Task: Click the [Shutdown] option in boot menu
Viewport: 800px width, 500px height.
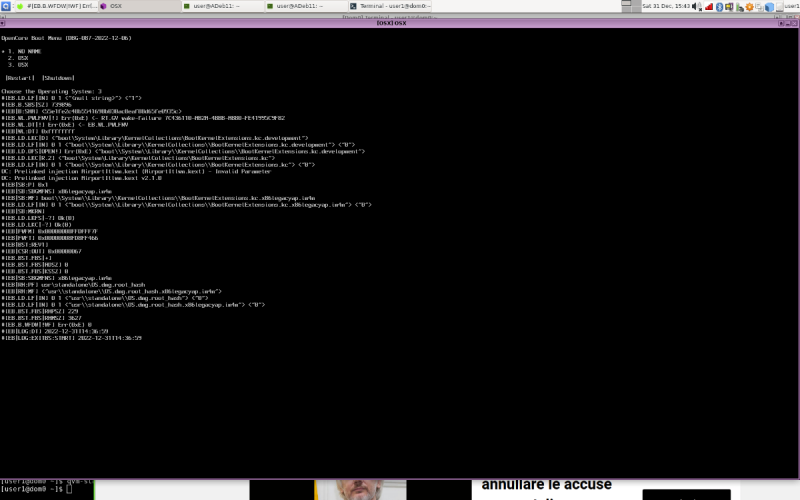Action: click(58, 78)
